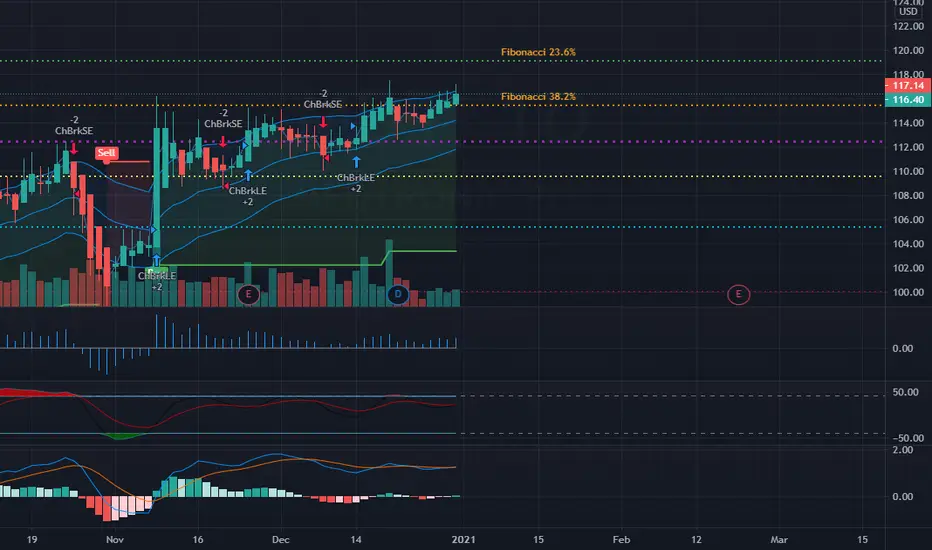Click the 19 date label on the time axis
This screenshot has width=932, height=550.
32,540
